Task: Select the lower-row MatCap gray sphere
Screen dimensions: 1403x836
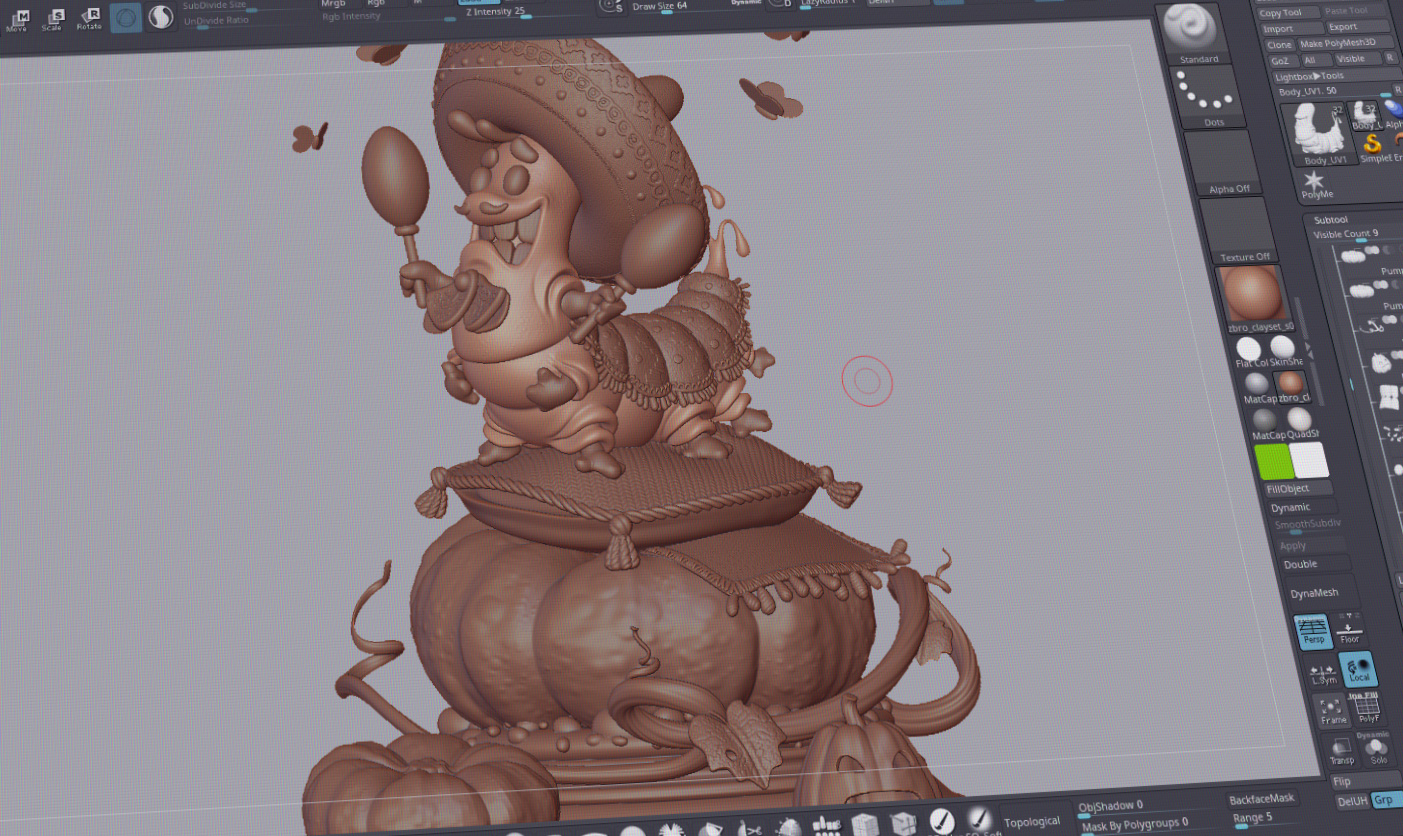Action: [x=1265, y=421]
